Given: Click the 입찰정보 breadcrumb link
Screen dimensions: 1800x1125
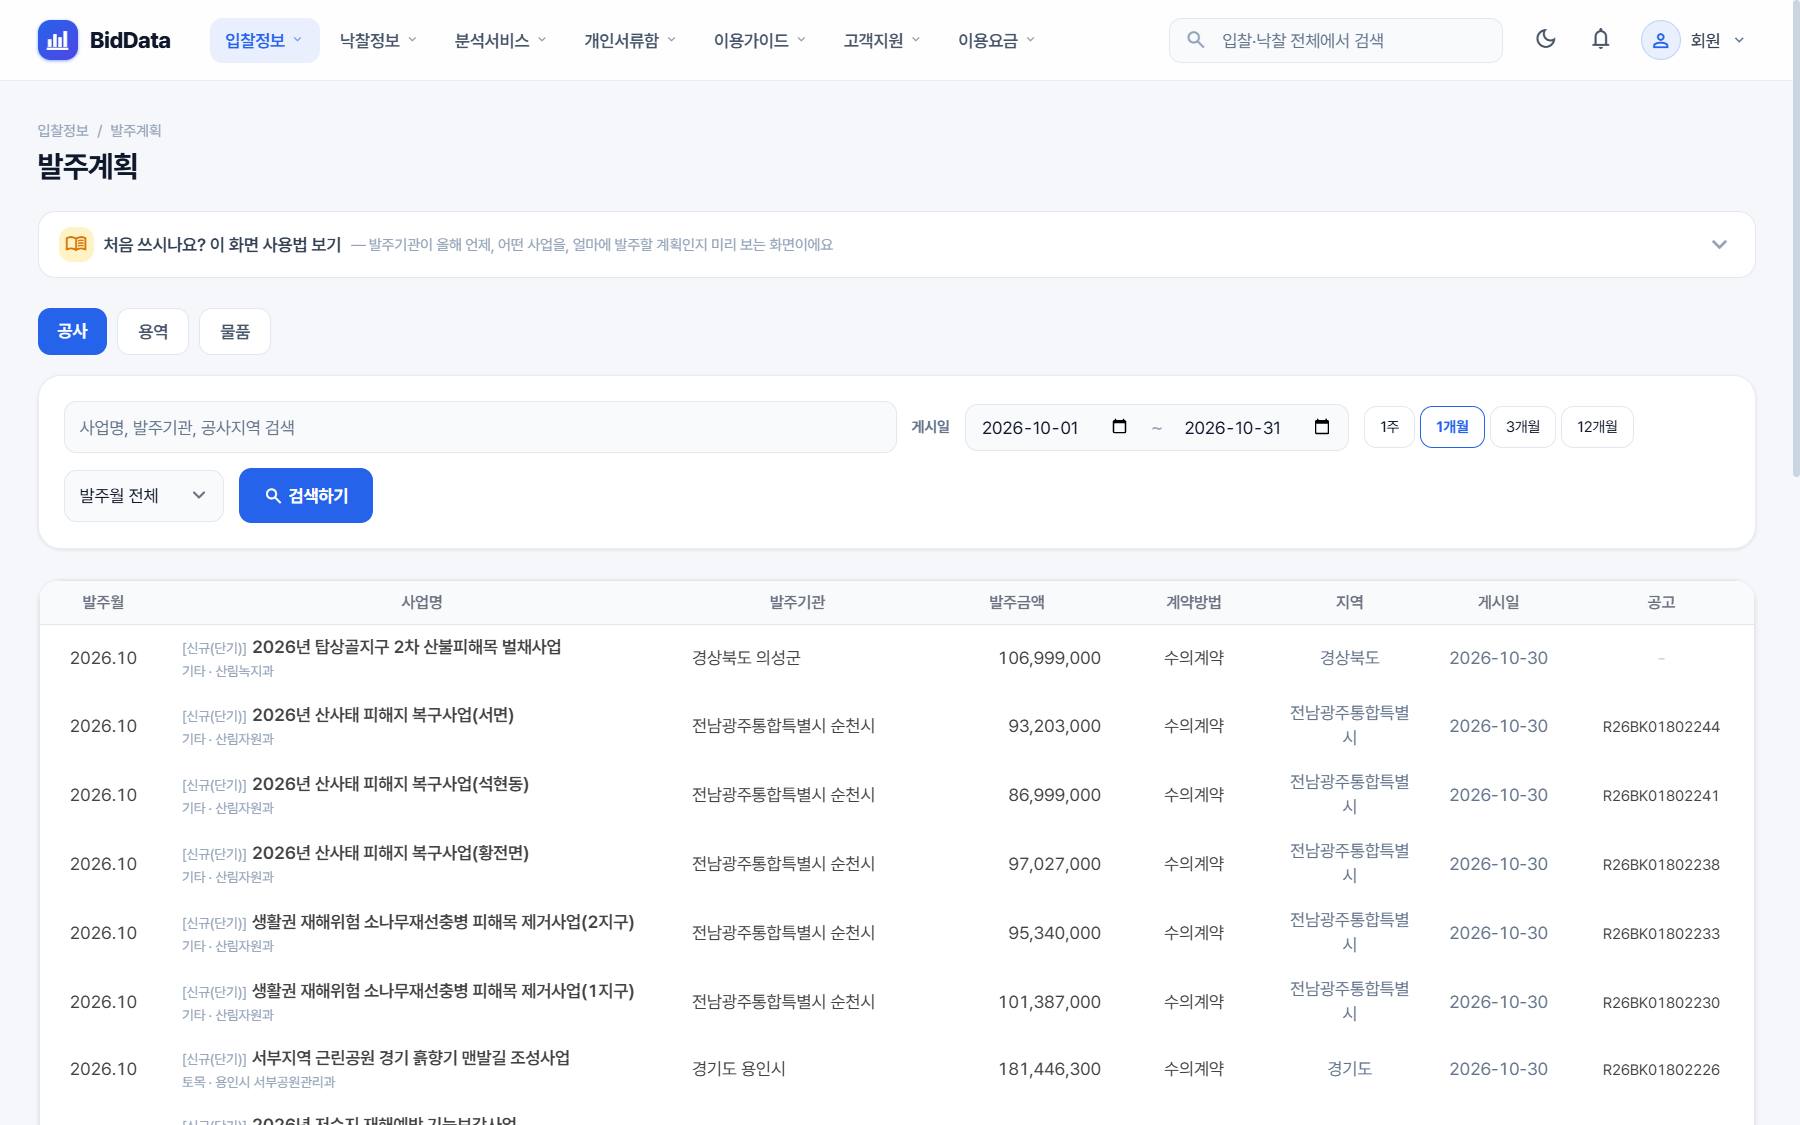Looking at the screenshot, I should [63, 131].
